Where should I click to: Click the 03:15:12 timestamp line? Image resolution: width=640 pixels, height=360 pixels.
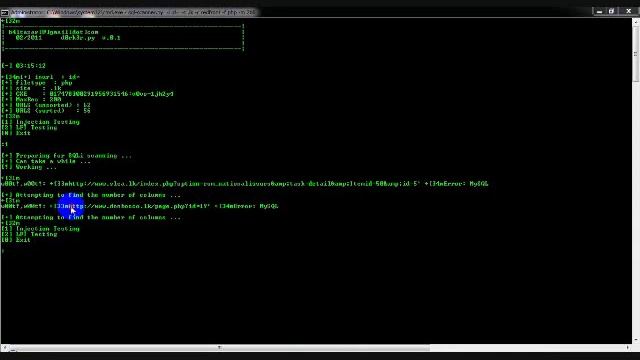[x=24, y=66]
